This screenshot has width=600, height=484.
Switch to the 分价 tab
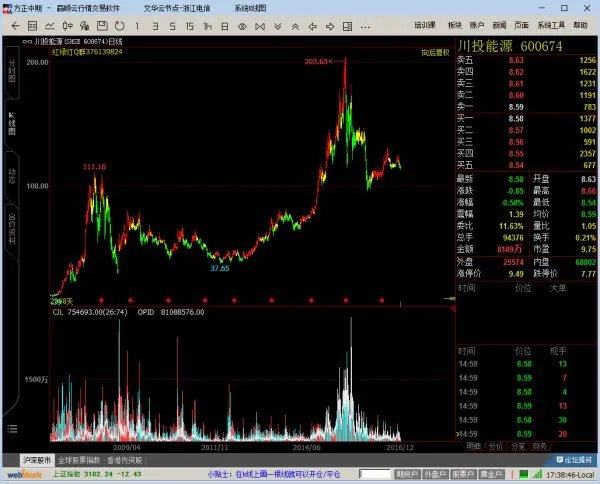[x=496, y=446]
